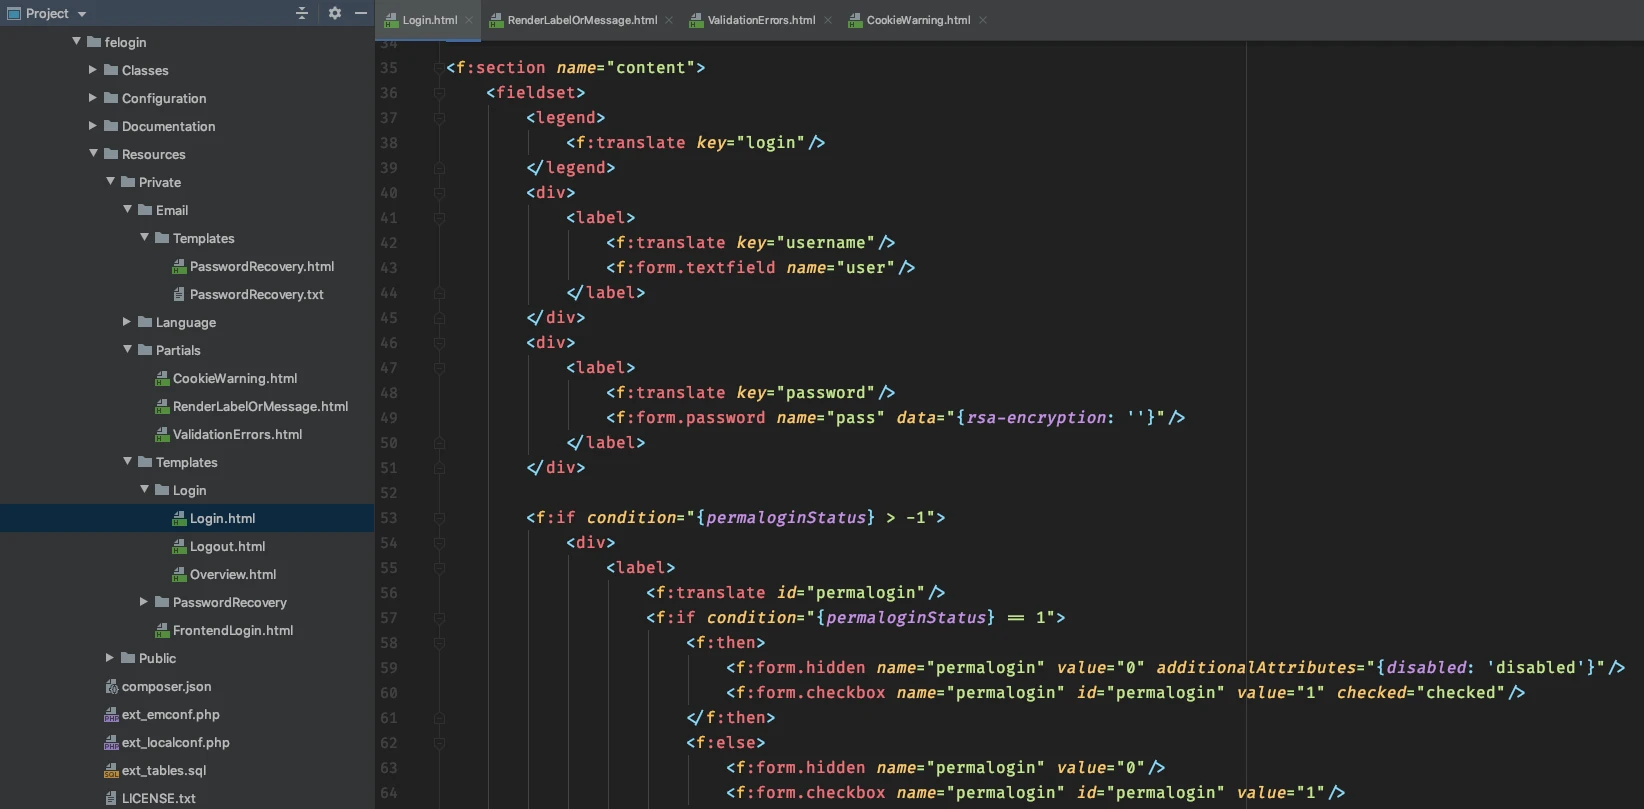The image size is (1644, 809).
Task: Collapse the Resources folder
Action: tap(93, 153)
